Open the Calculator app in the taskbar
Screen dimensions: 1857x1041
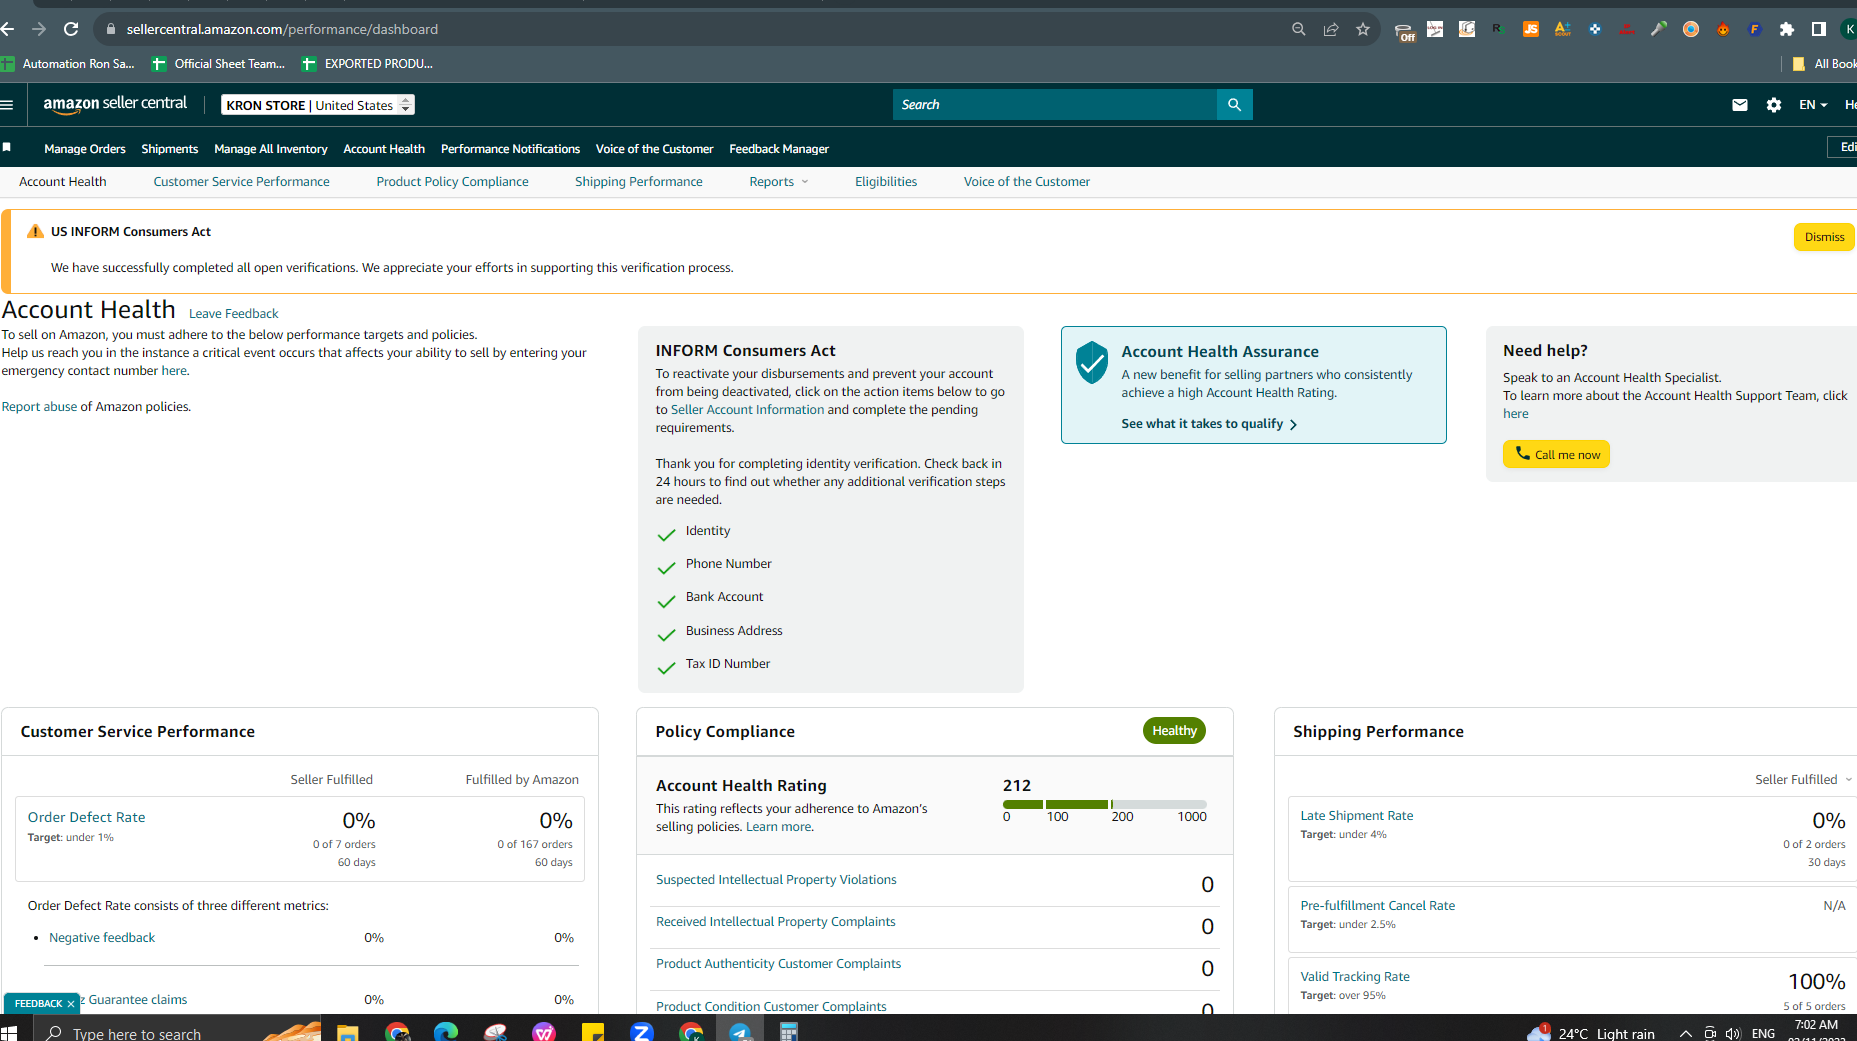[x=788, y=1032]
